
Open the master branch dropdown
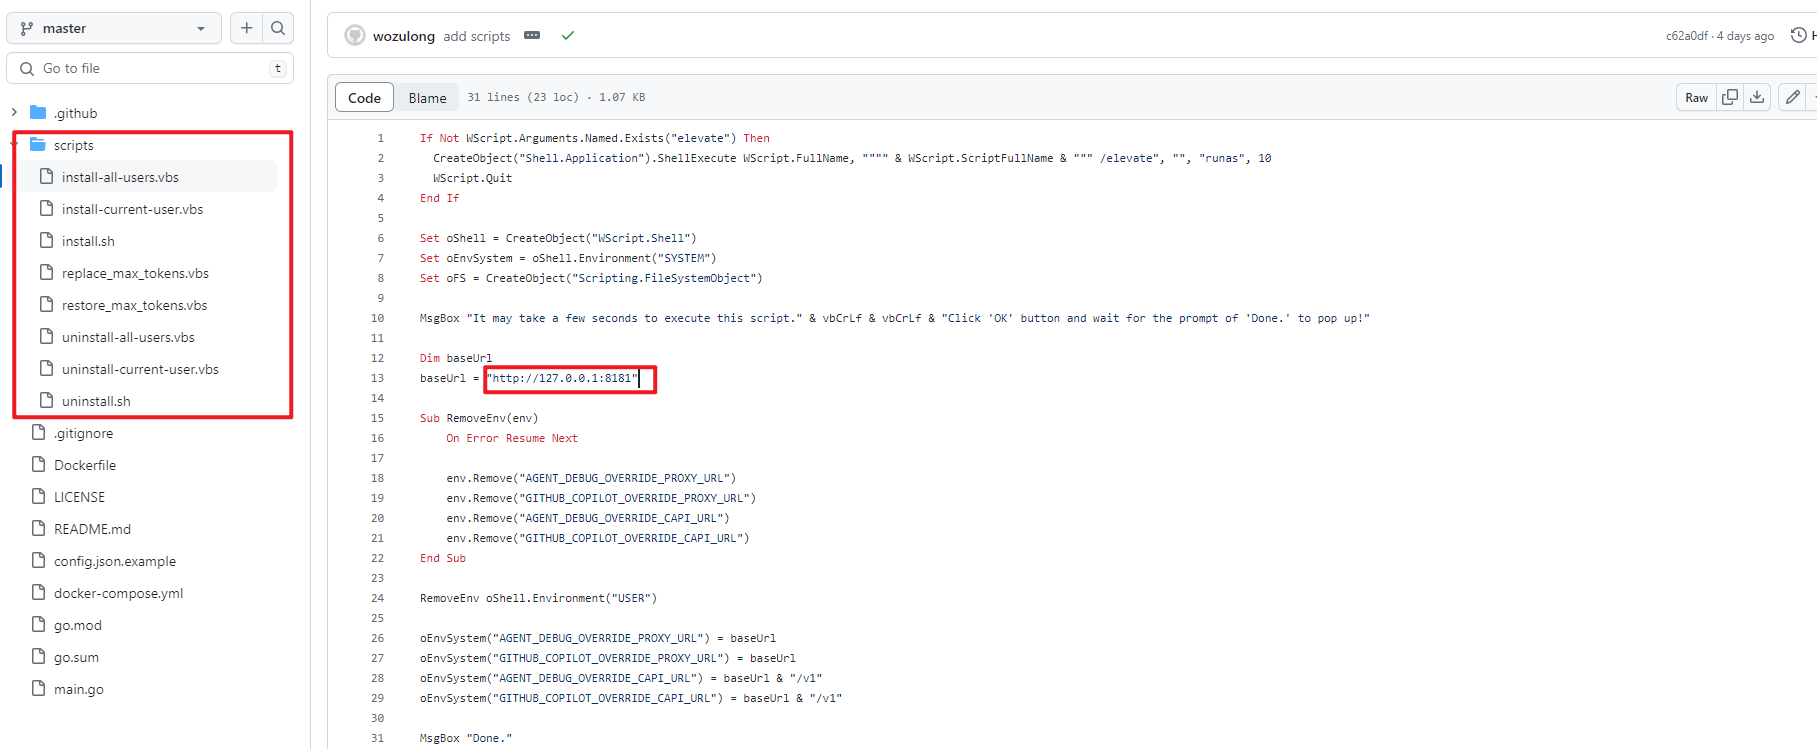(x=114, y=28)
